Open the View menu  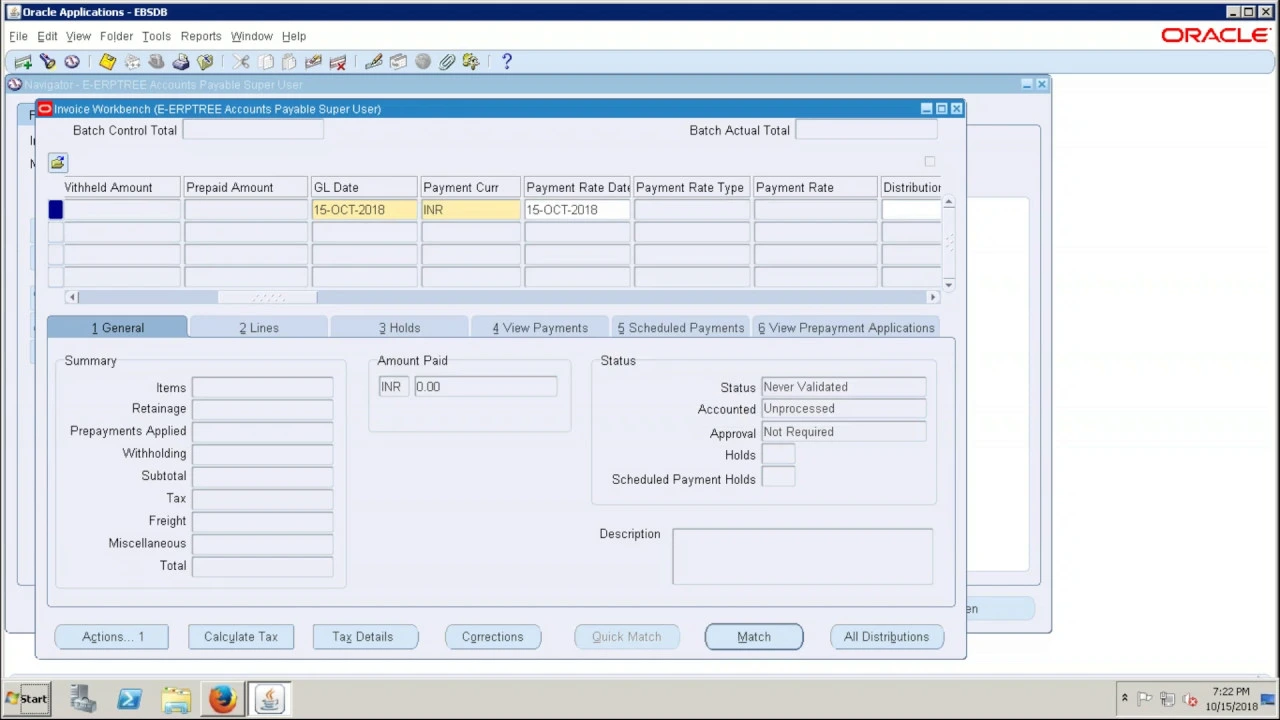[78, 36]
